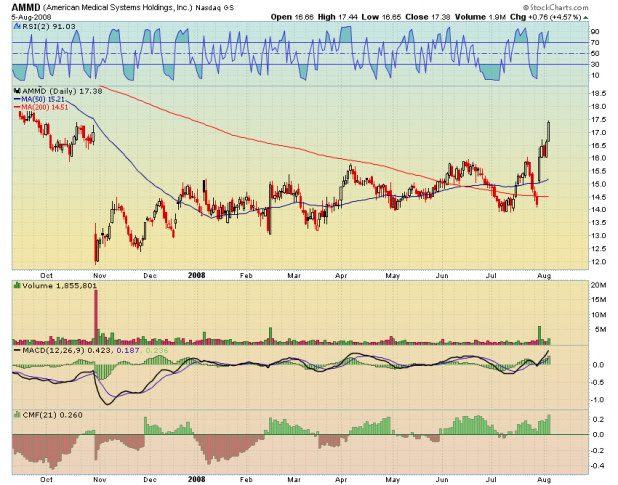Click the 30 level on the RSI axis
The height and width of the screenshot is (485, 618).
595,65
